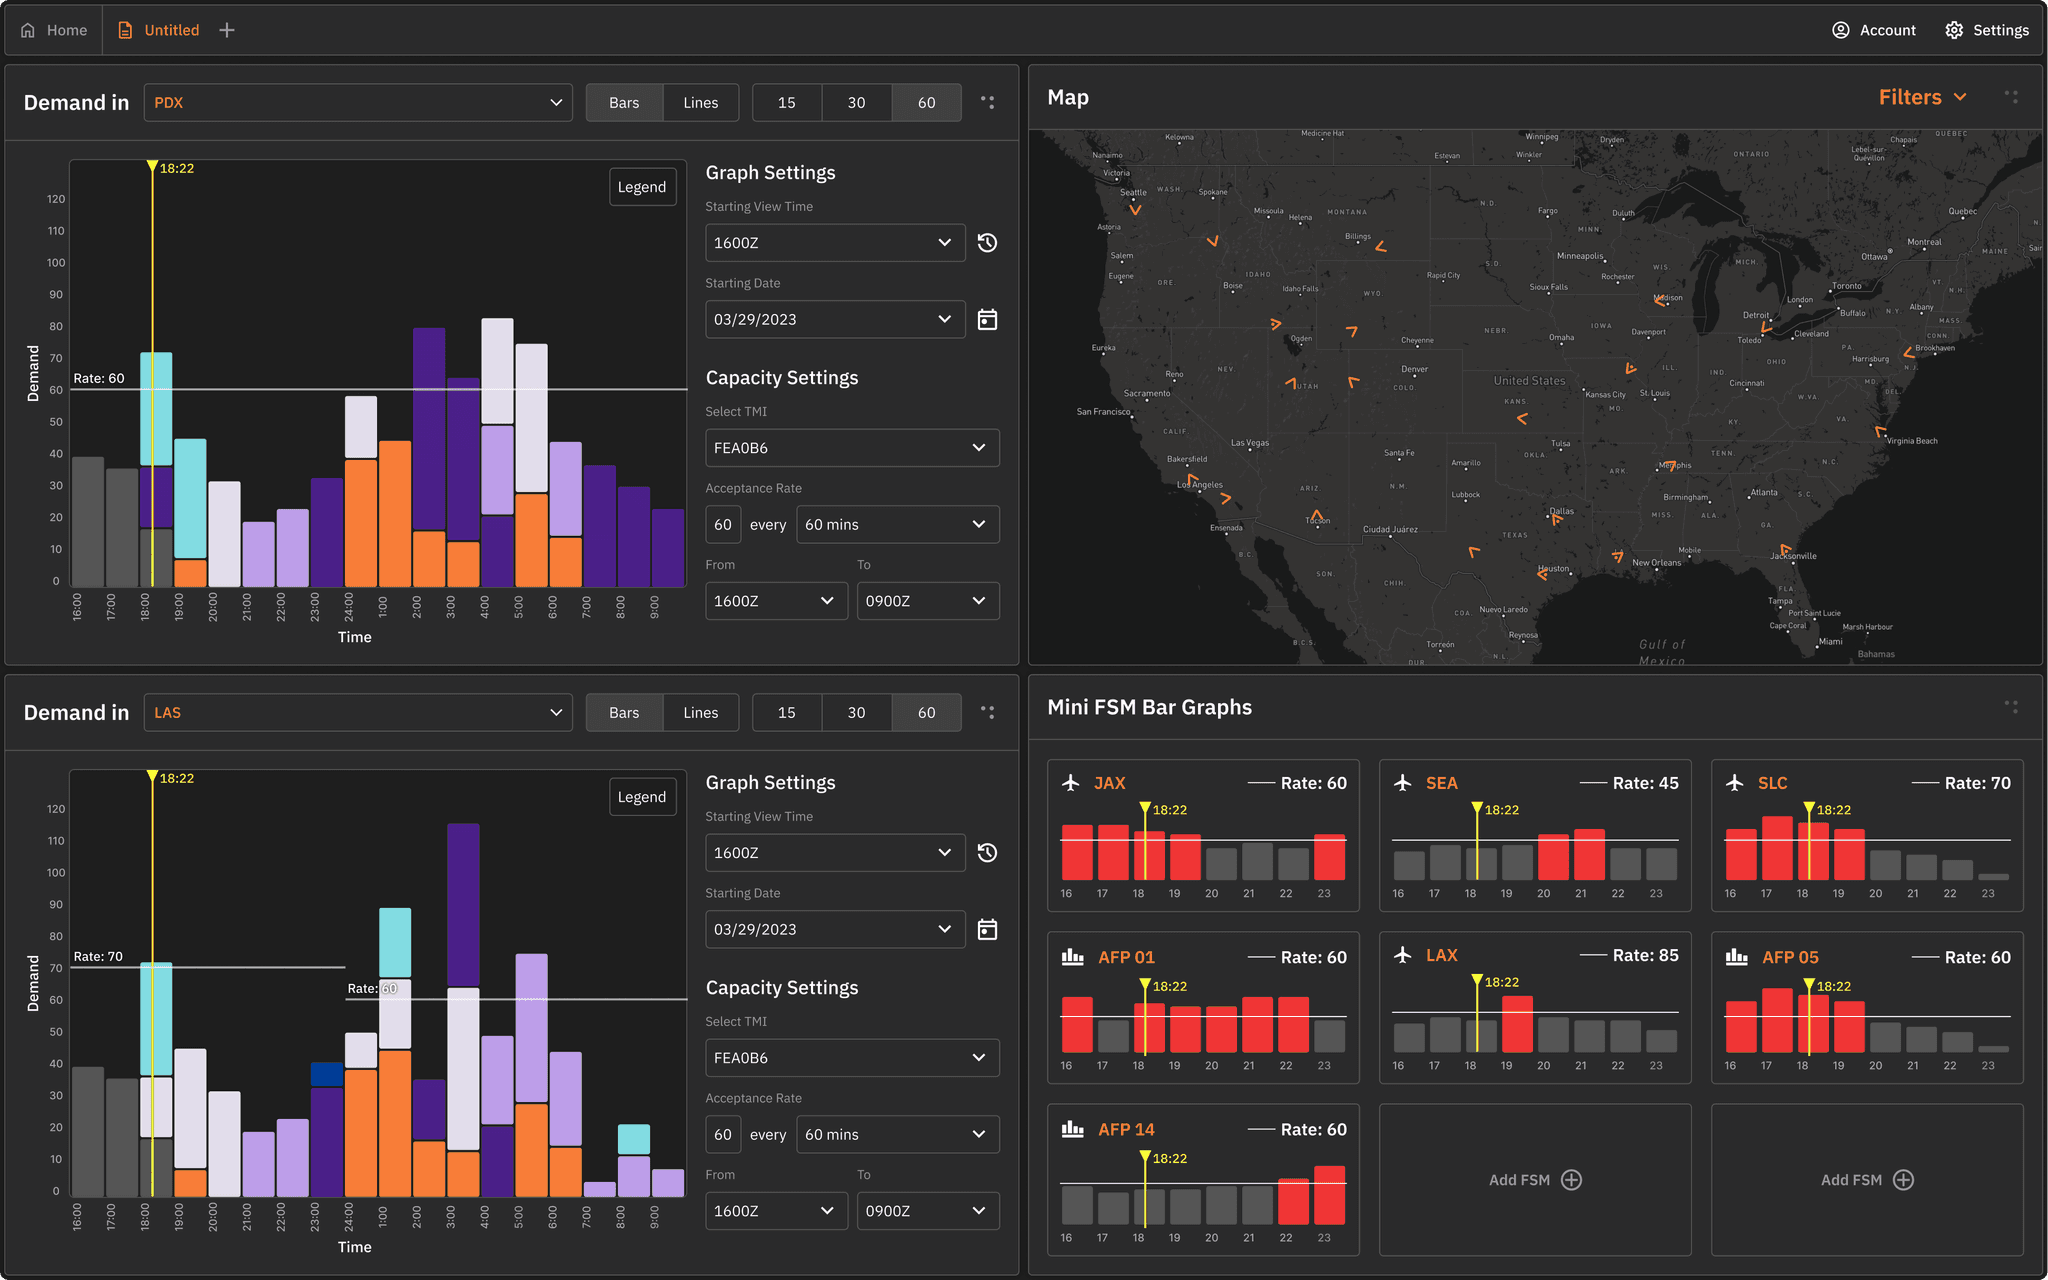
Task: Show the Legend in LAS chart
Action: pos(642,797)
